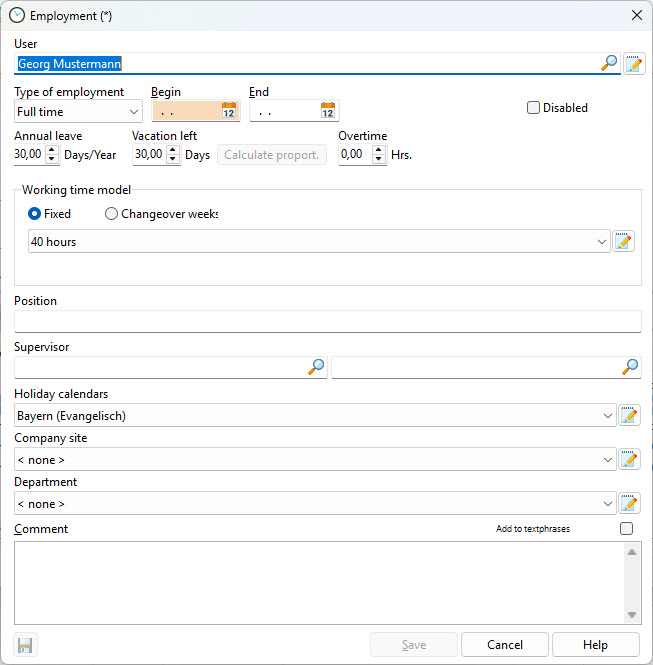Viewport: 653px width, 665px height.
Task: Open the User edit pencil icon
Action: click(x=634, y=64)
